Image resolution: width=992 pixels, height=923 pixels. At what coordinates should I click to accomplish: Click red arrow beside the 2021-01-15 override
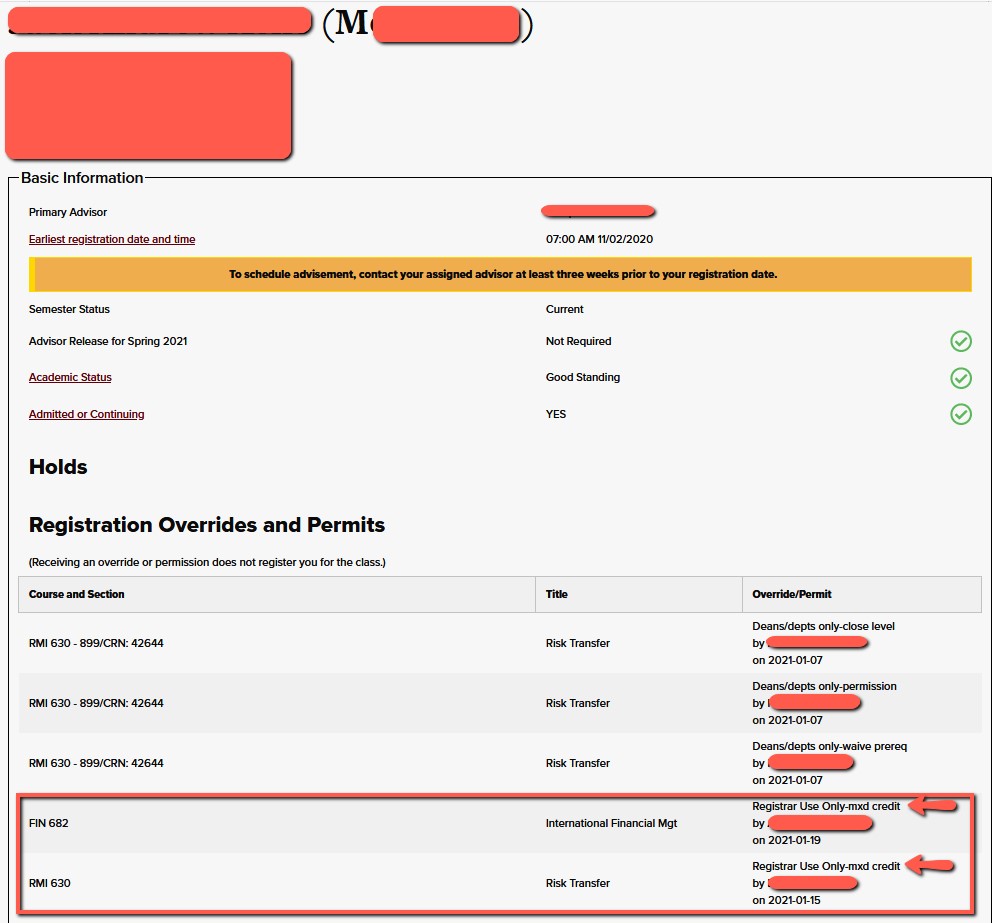[934, 866]
